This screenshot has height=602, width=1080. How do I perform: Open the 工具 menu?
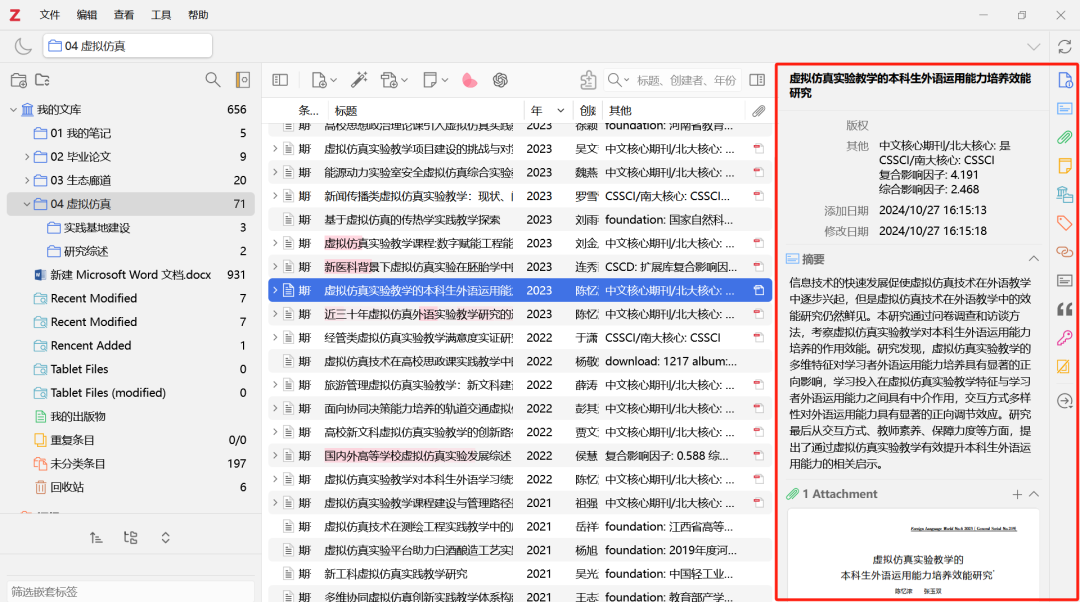pyautogui.click(x=161, y=15)
